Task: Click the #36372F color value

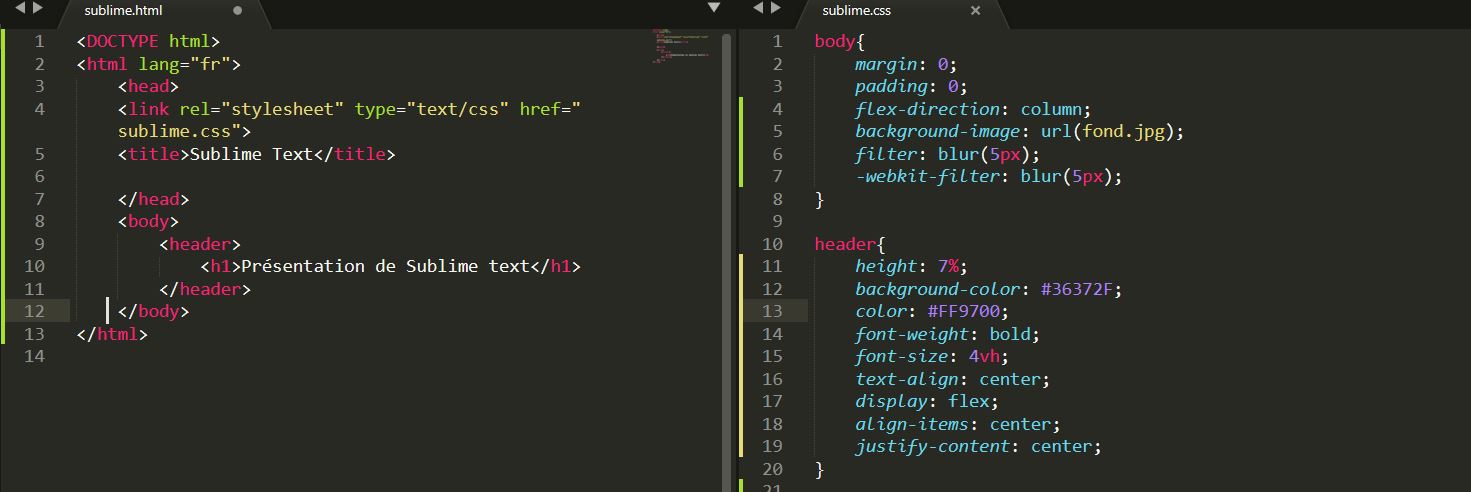Action: (1076, 289)
